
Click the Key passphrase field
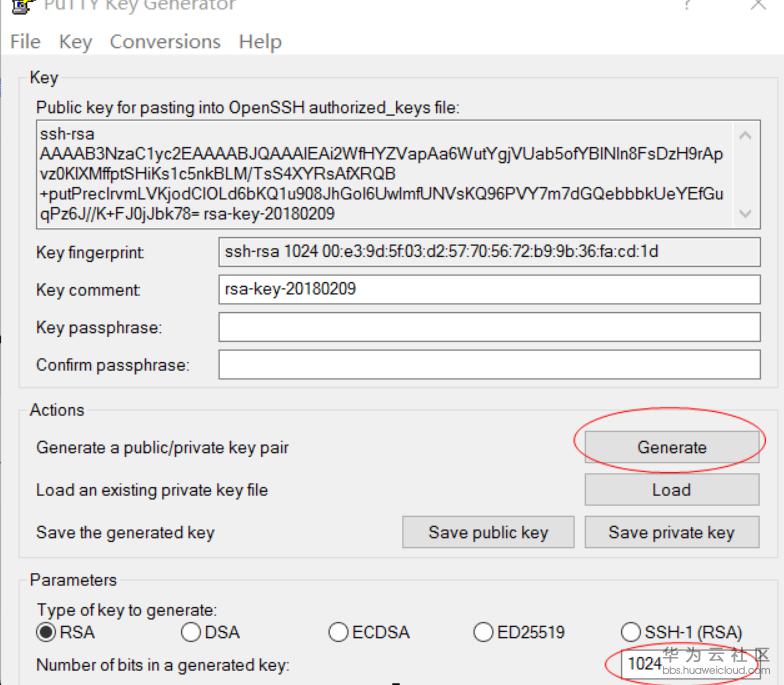point(490,327)
